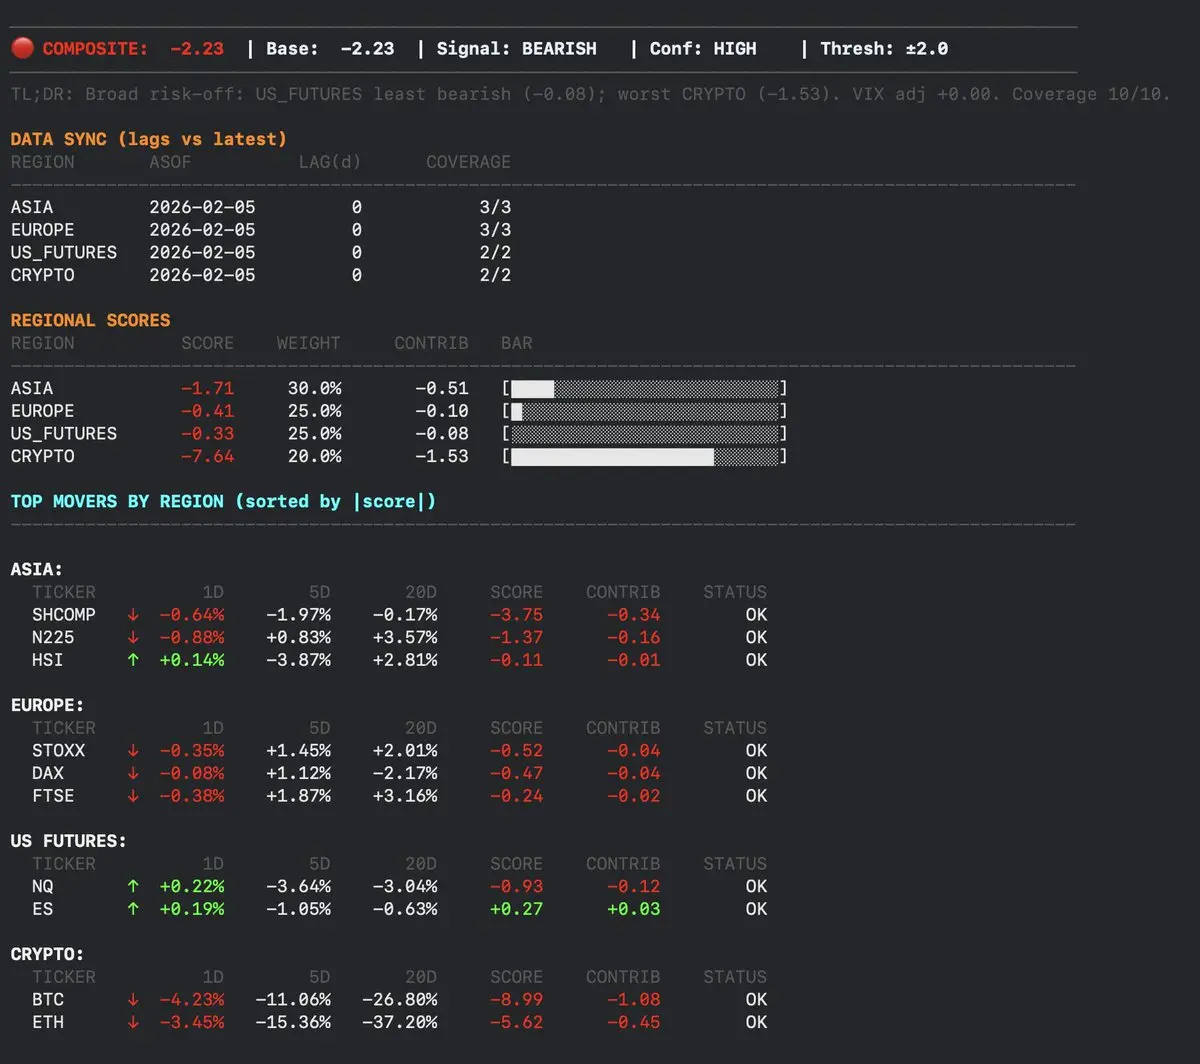
Task: Click the green up arrow next to HSI
Action: [x=133, y=660]
